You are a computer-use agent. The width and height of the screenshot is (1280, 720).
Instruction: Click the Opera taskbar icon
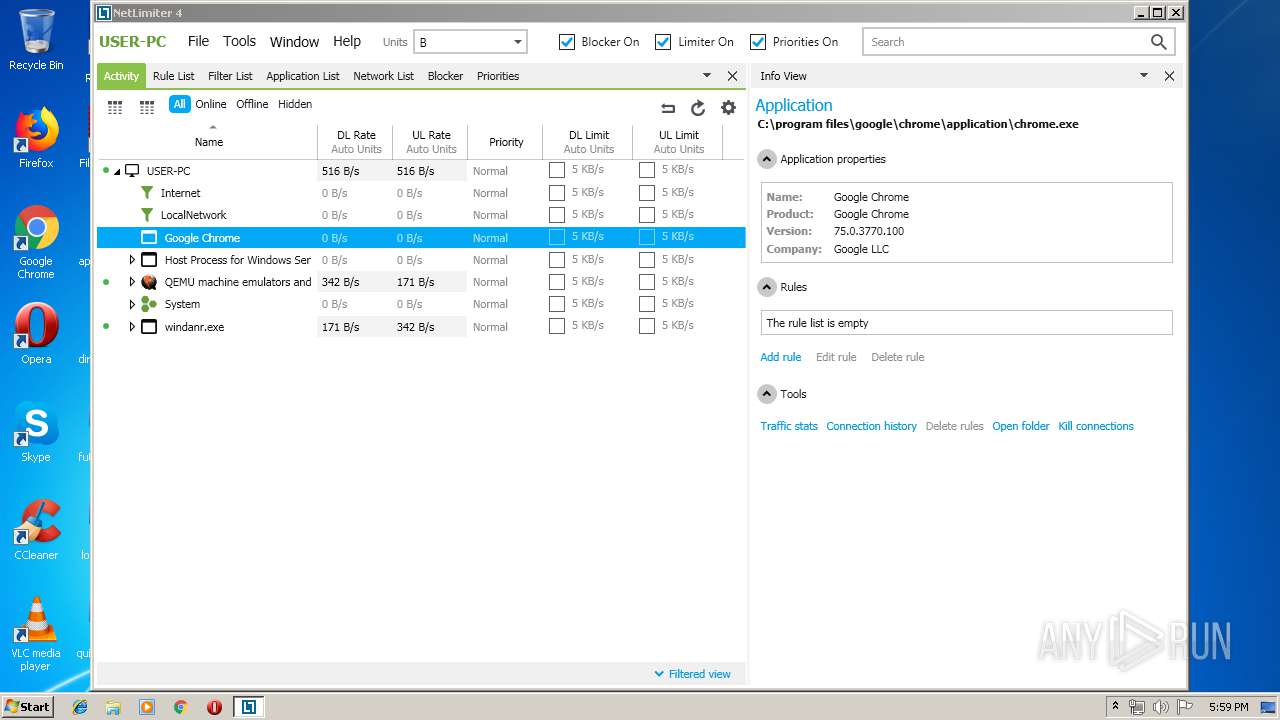click(x=214, y=707)
